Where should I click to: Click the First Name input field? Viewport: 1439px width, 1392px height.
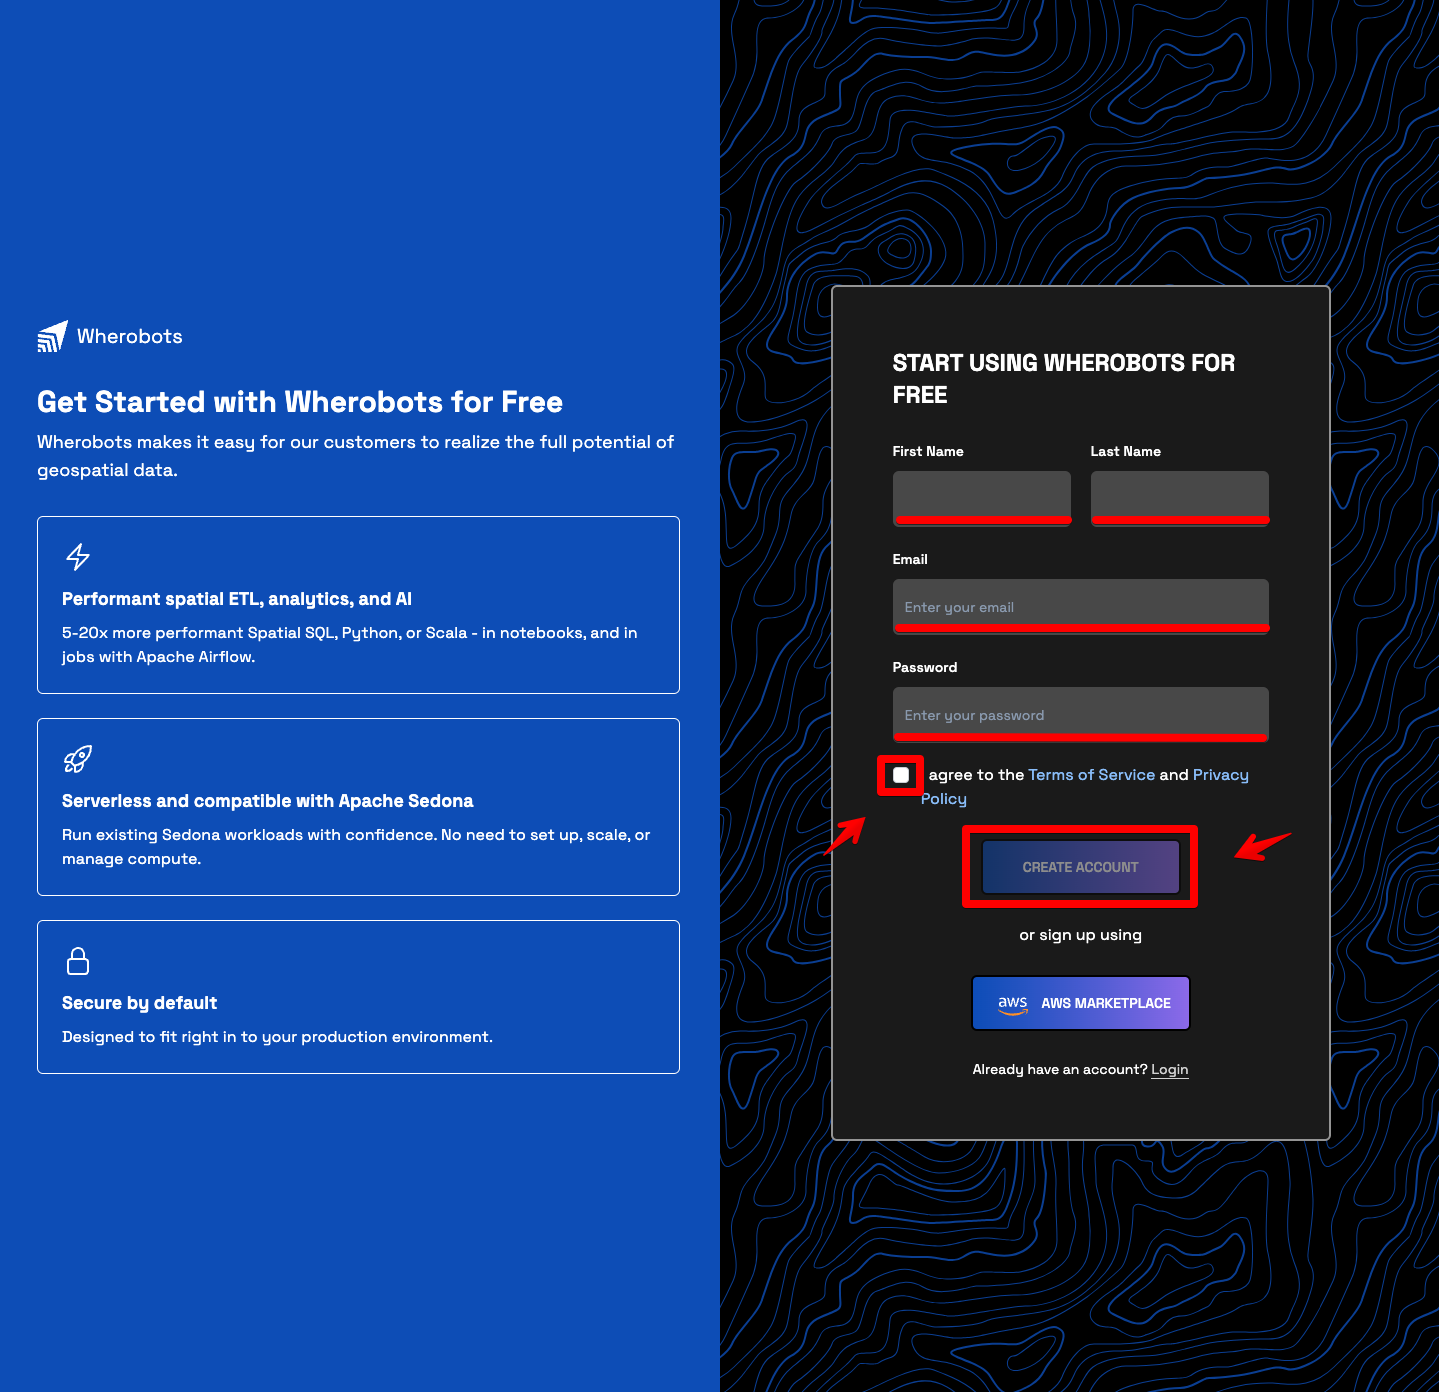[982, 498]
